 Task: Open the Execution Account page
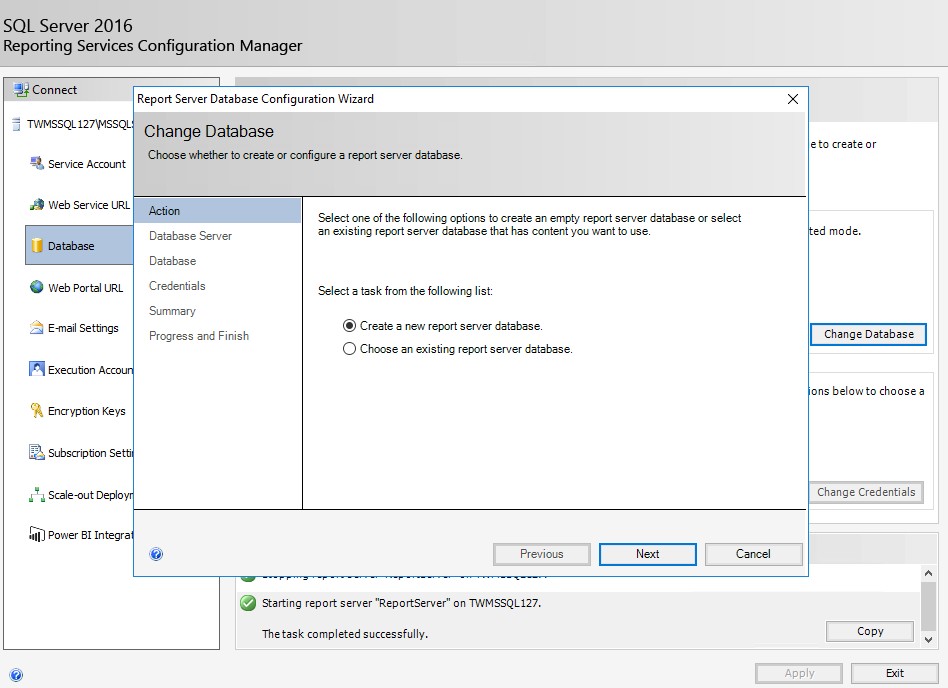click(91, 369)
